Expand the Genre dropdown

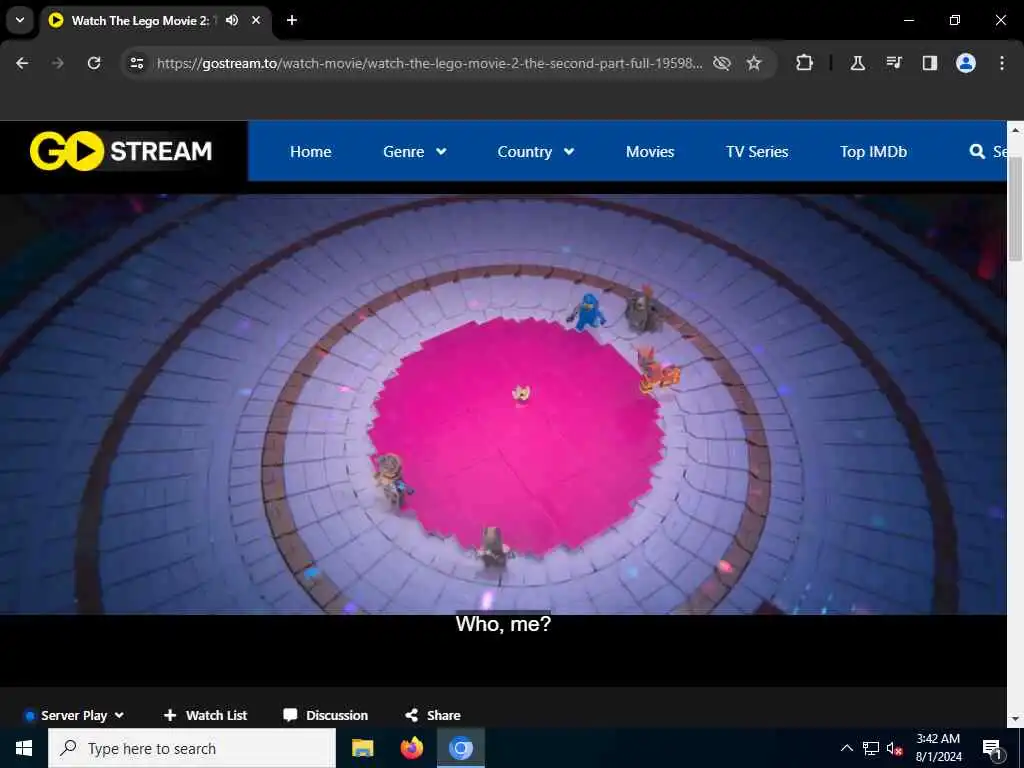415,152
